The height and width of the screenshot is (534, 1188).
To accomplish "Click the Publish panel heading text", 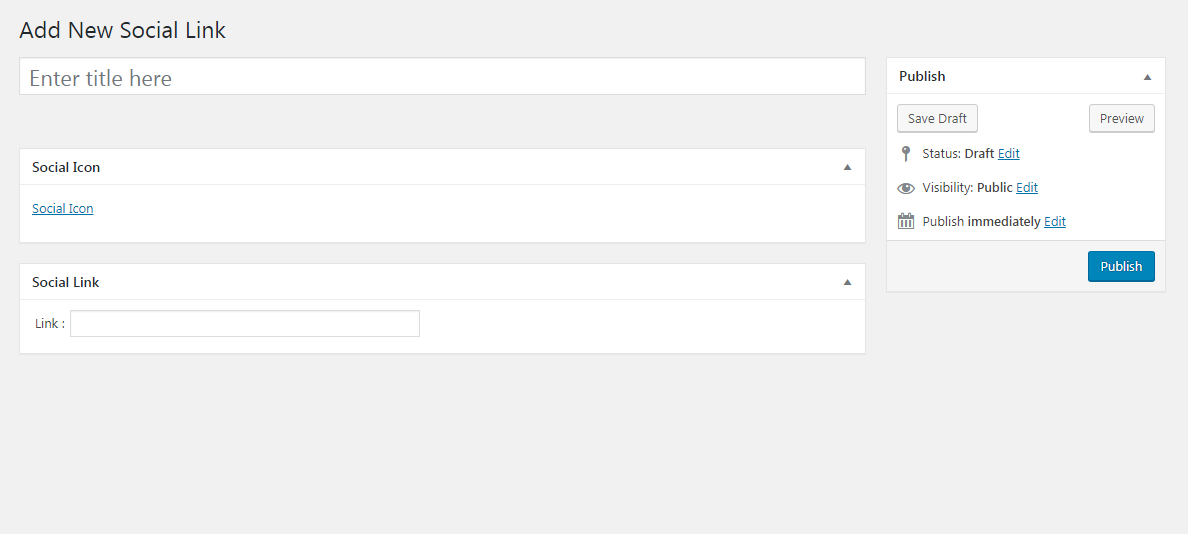I will point(922,77).
